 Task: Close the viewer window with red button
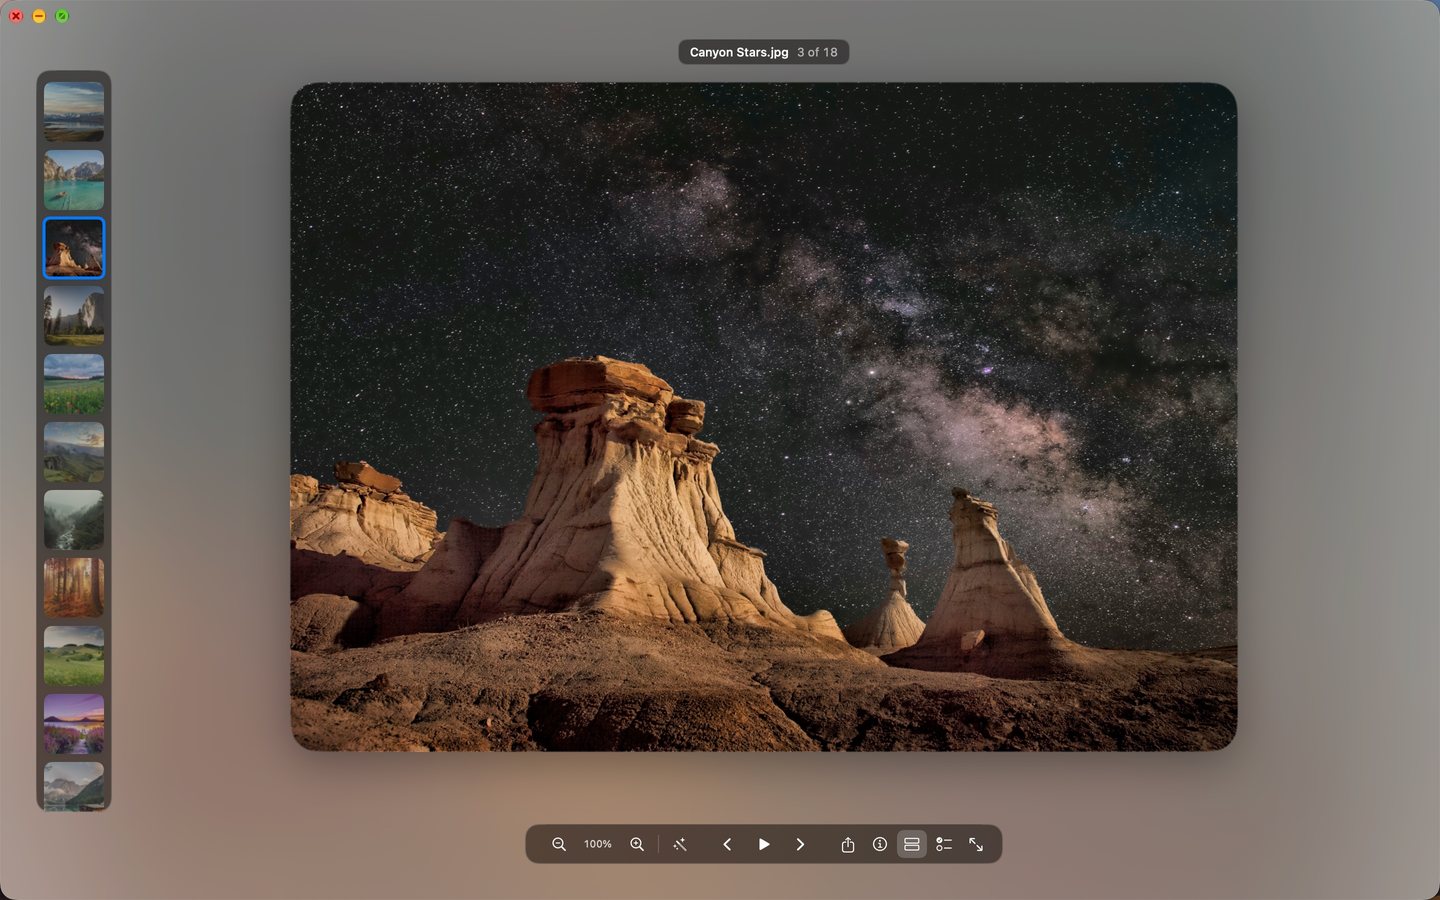[16, 16]
